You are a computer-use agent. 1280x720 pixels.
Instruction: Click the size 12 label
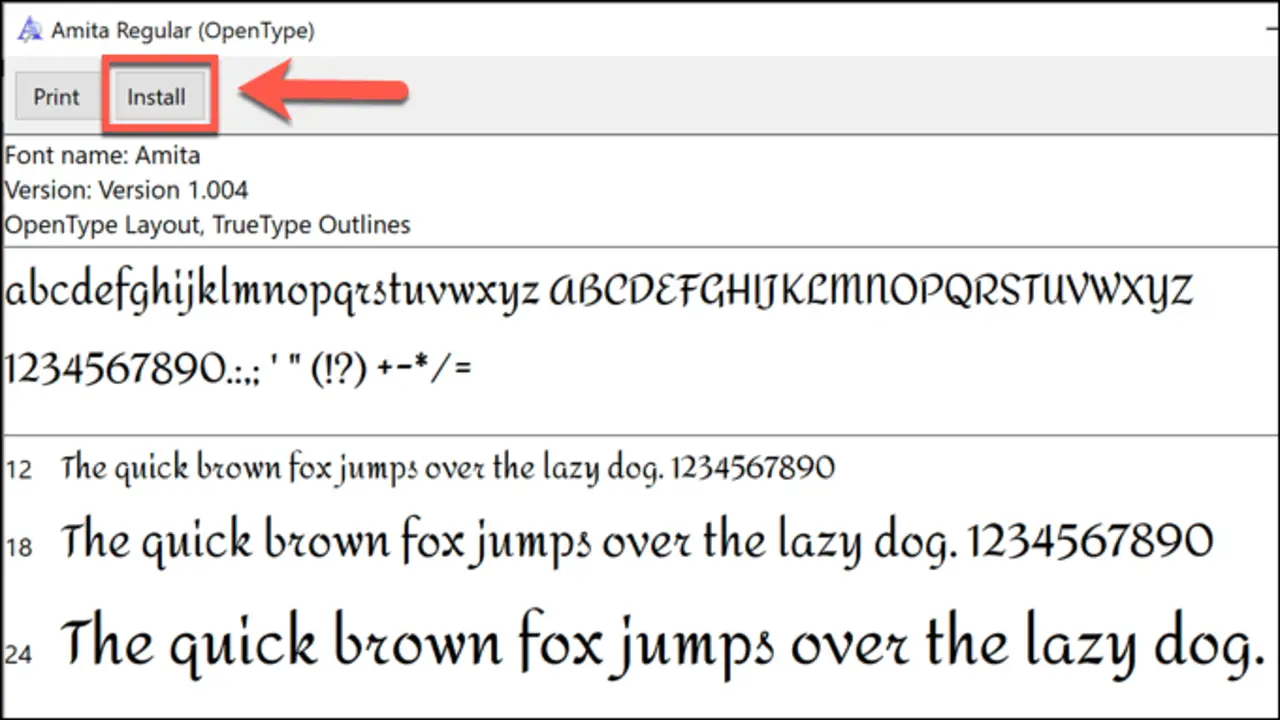[x=18, y=469]
